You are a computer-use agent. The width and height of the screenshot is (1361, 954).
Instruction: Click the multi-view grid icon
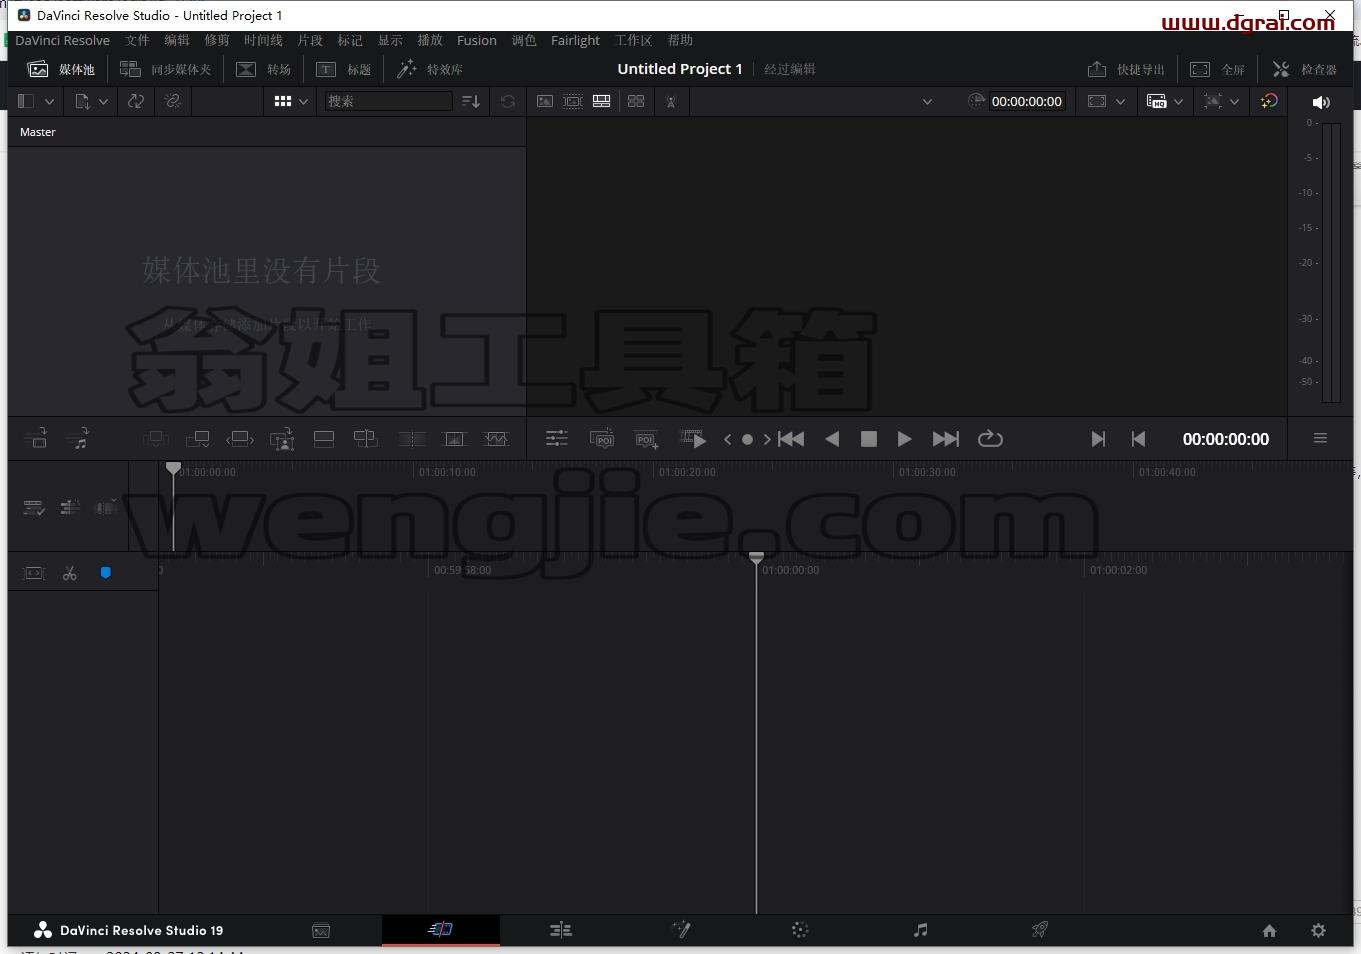coord(636,101)
